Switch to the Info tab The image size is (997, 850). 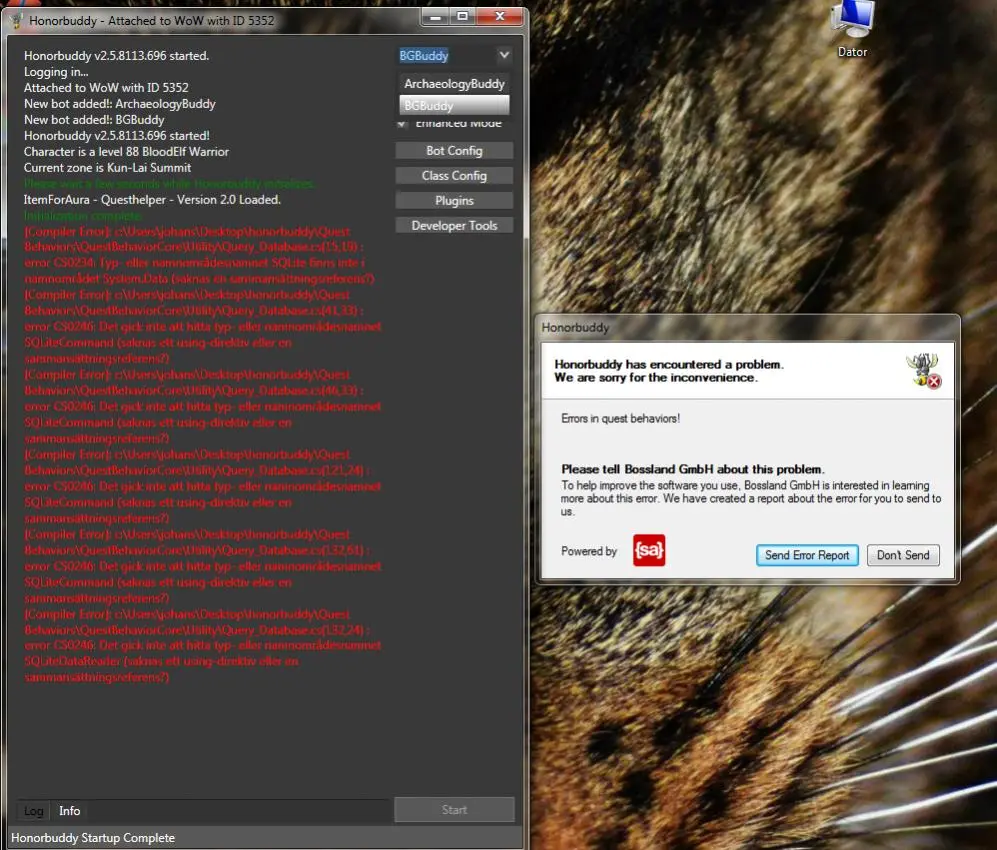pos(69,811)
